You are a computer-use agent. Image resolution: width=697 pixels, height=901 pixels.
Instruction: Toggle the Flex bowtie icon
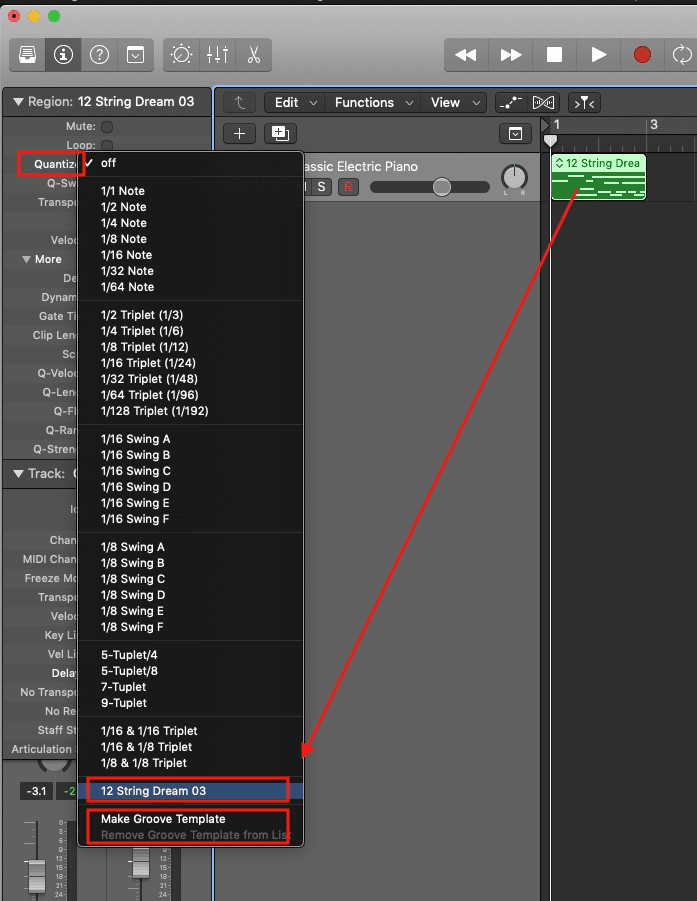pyautogui.click(x=543, y=103)
